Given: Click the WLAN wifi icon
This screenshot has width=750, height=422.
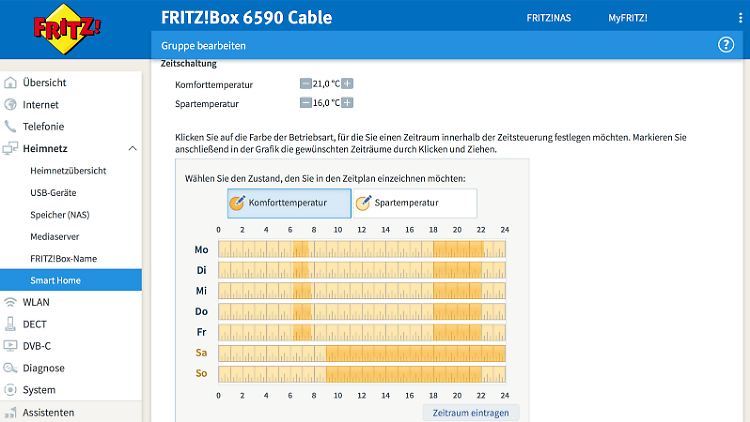Looking at the screenshot, I should tap(11, 302).
